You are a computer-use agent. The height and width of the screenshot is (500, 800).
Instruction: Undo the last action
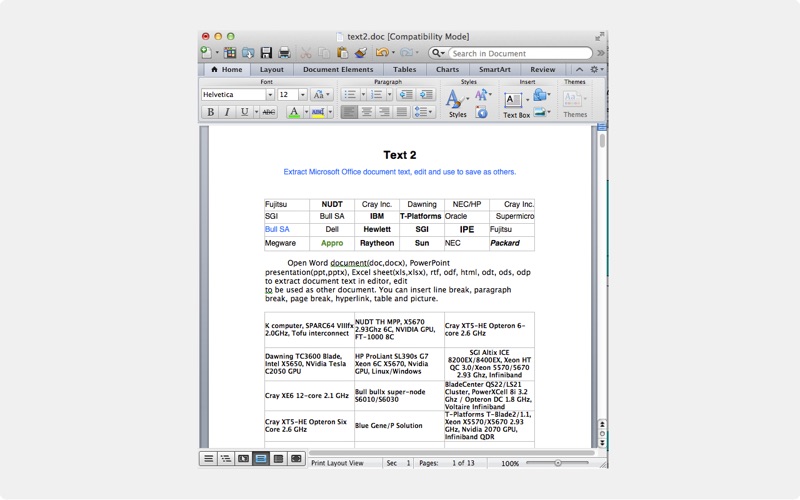coord(382,52)
